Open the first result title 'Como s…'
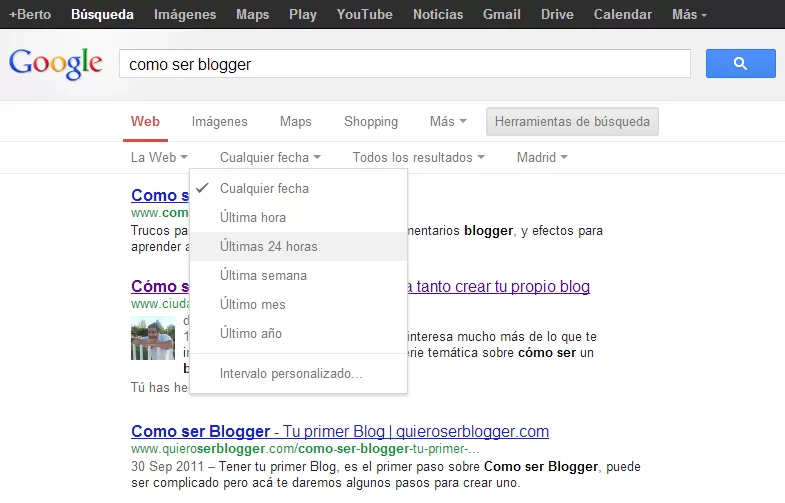This screenshot has width=785, height=503. tap(160, 195)
